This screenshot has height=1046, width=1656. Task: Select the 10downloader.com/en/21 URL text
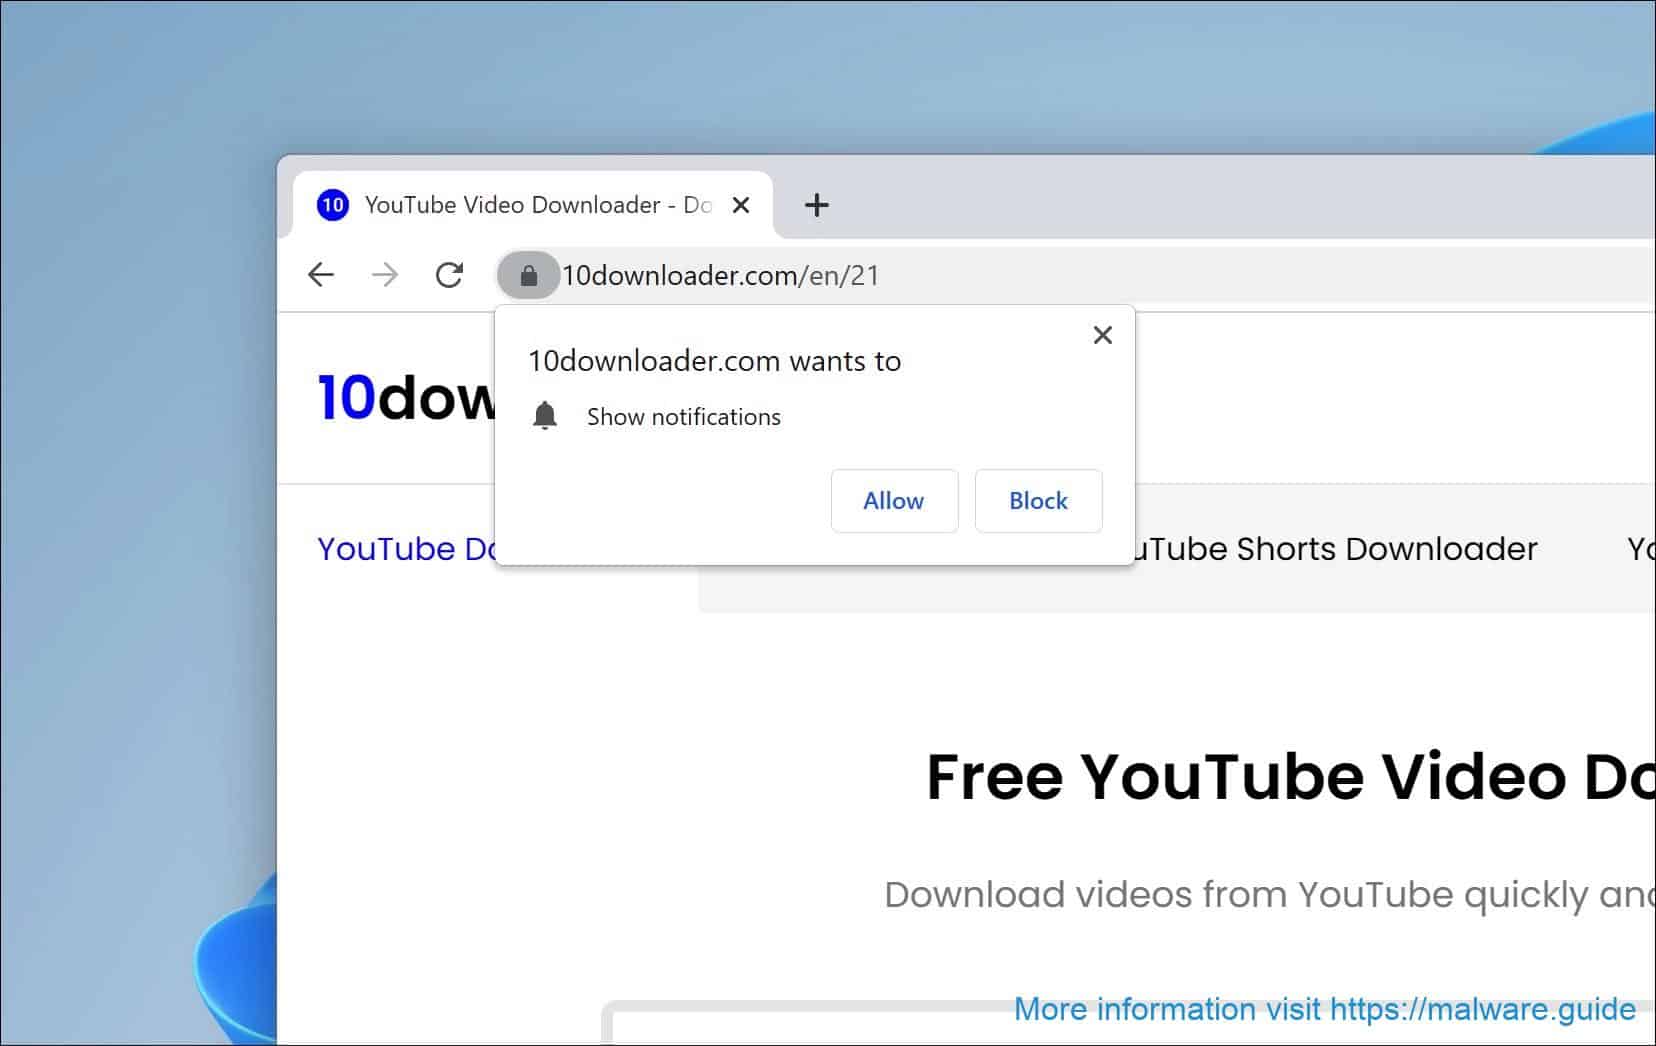click(720, 275)
